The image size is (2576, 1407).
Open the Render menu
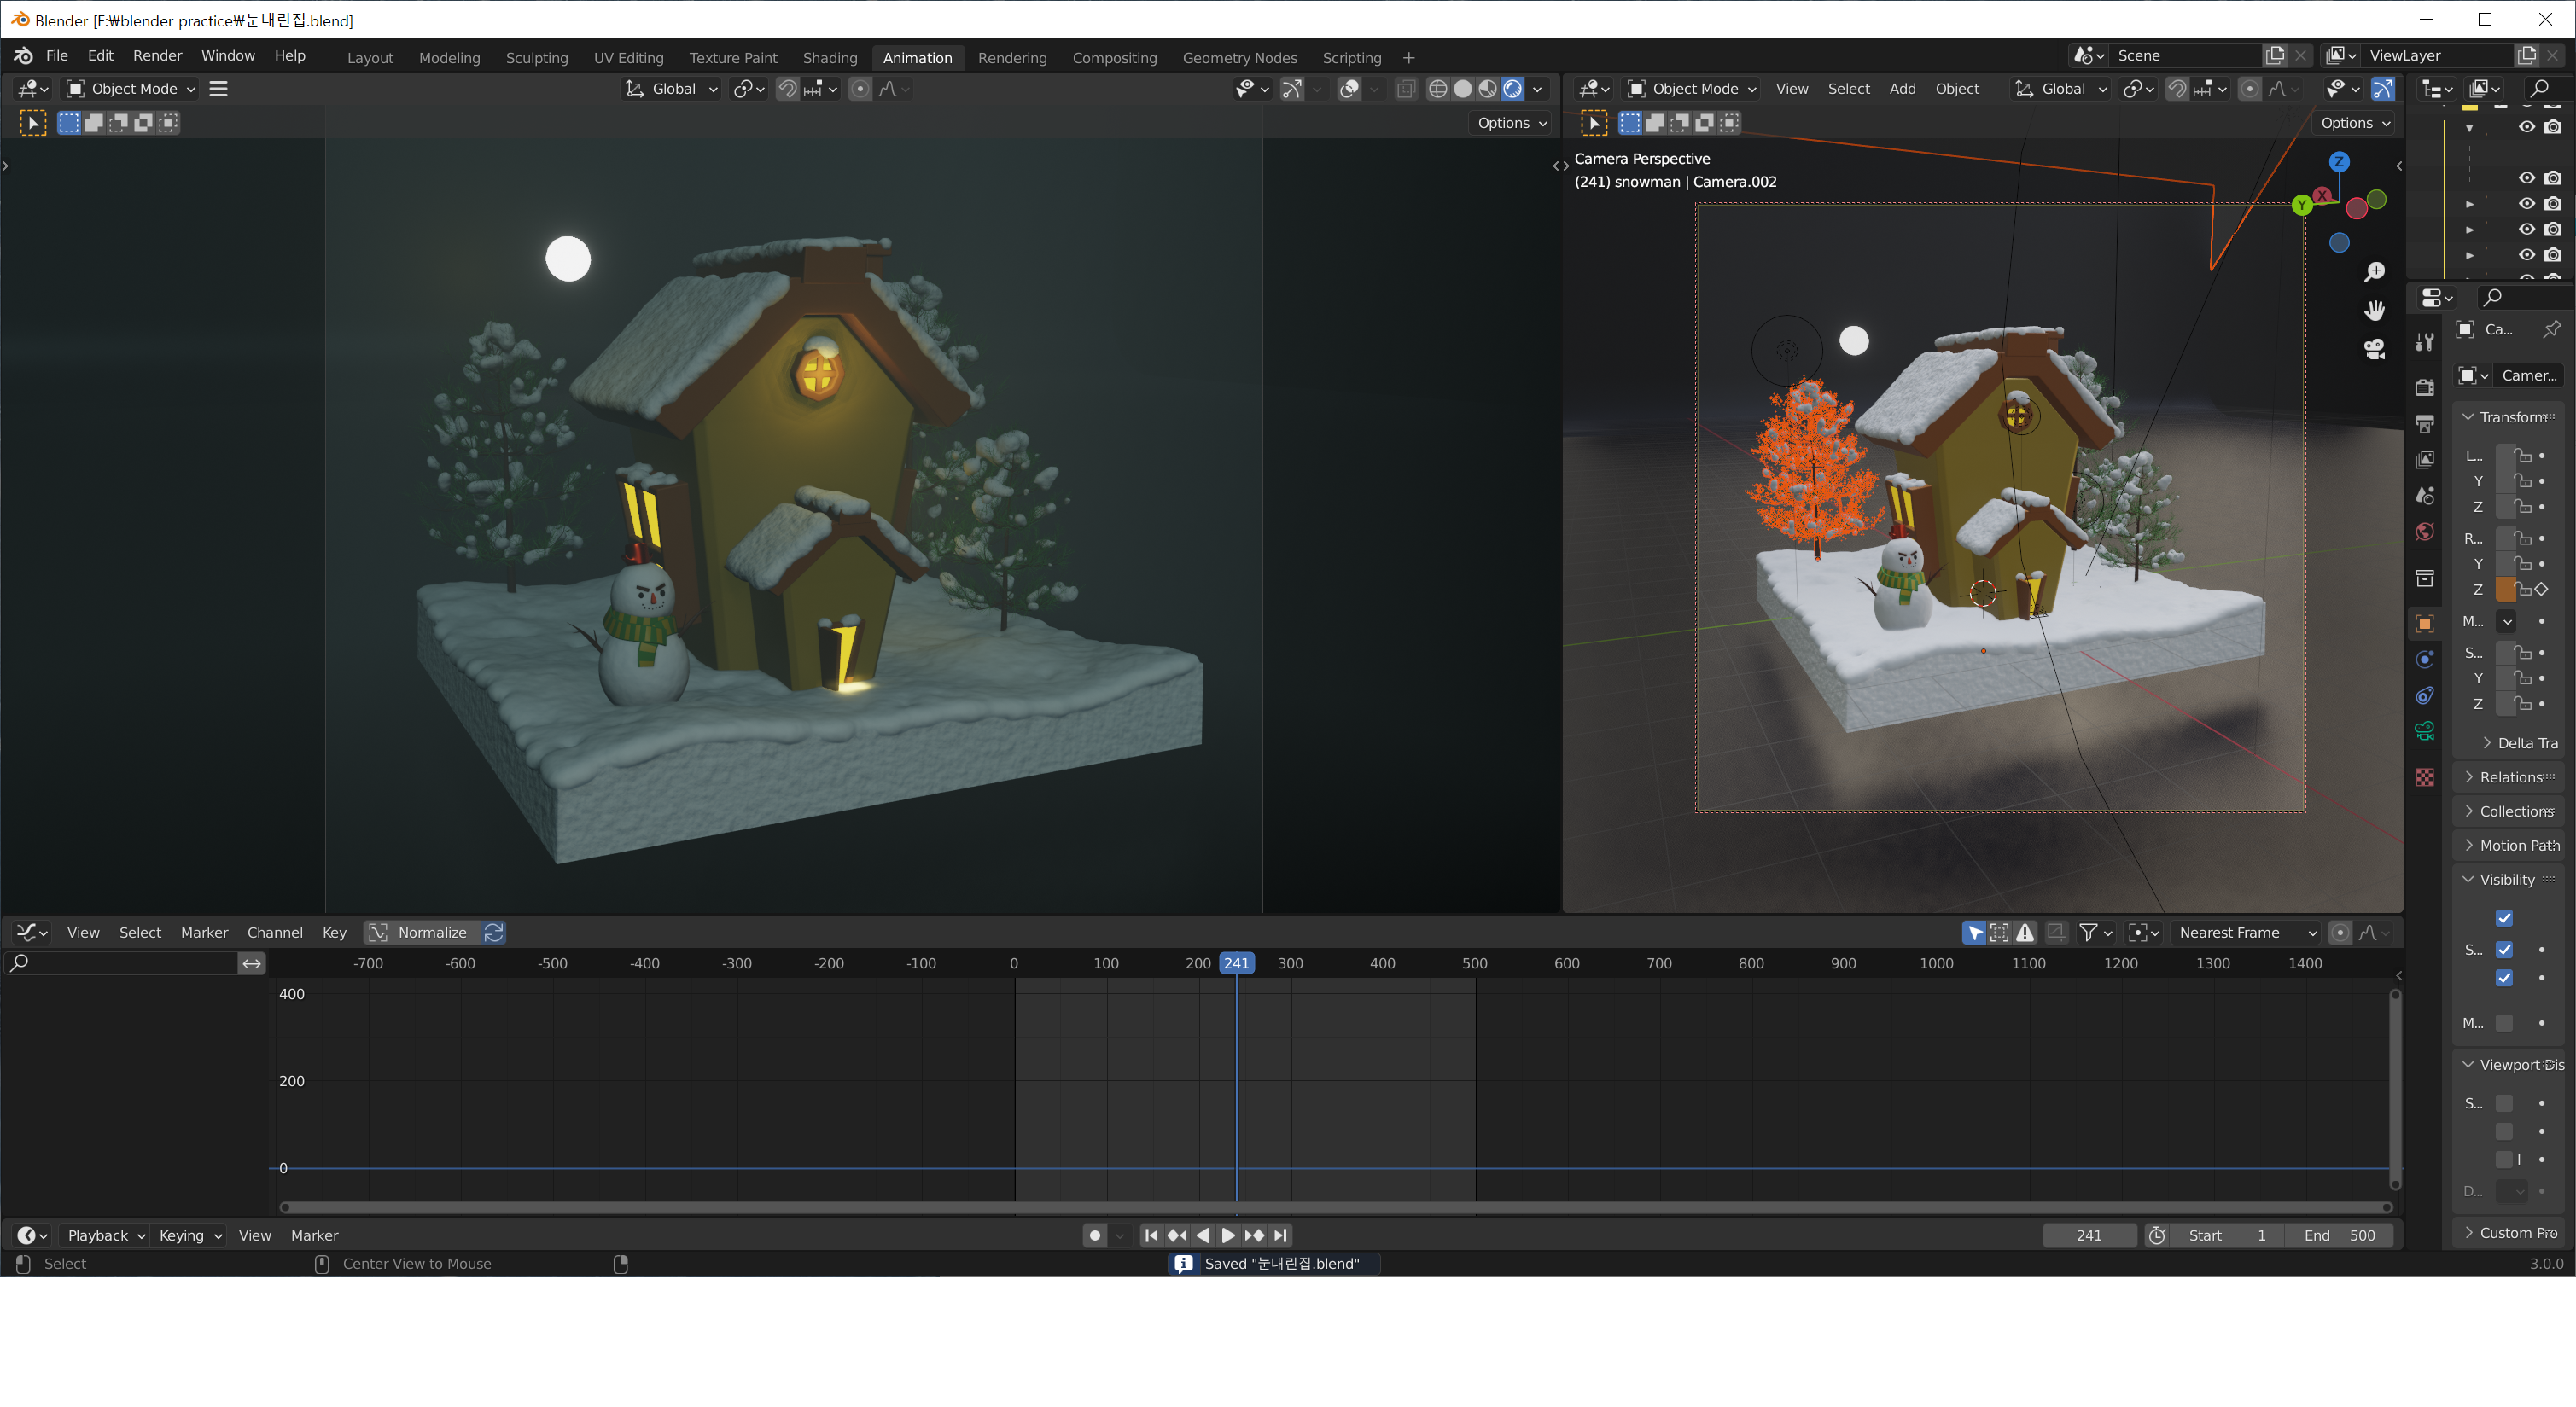click(157, 56)
